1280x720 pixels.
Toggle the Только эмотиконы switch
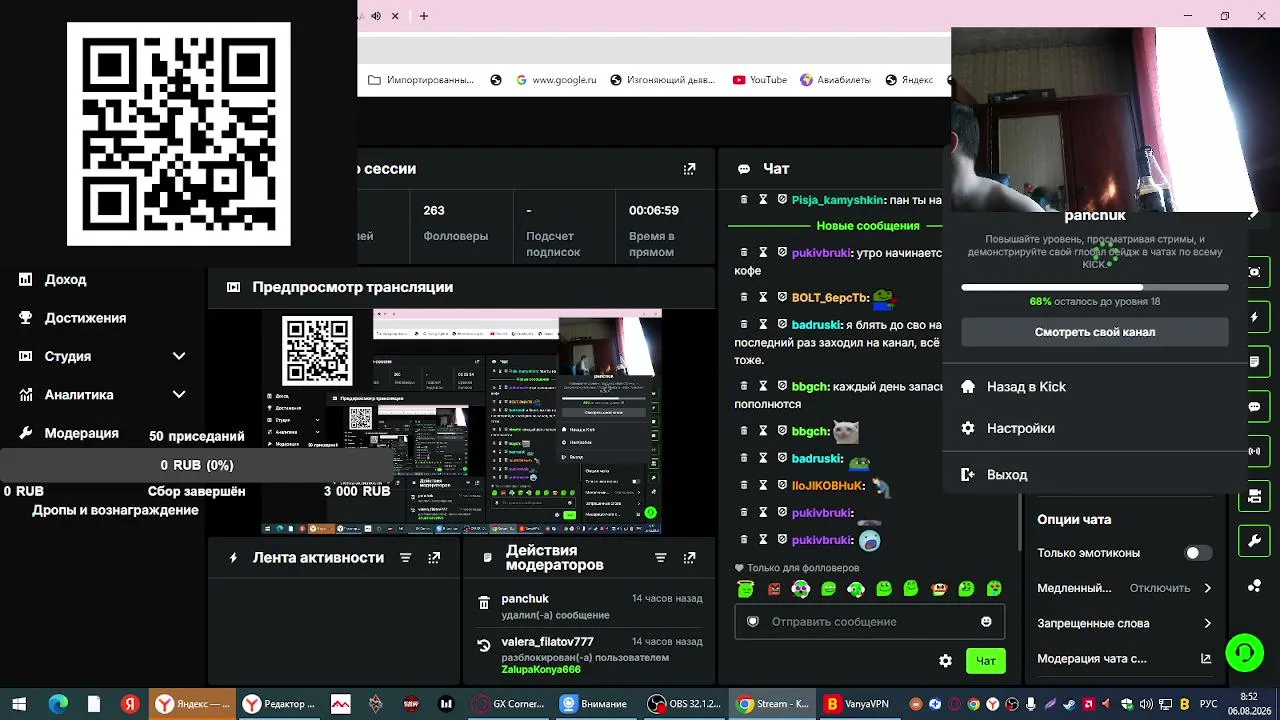[1197, 553]
